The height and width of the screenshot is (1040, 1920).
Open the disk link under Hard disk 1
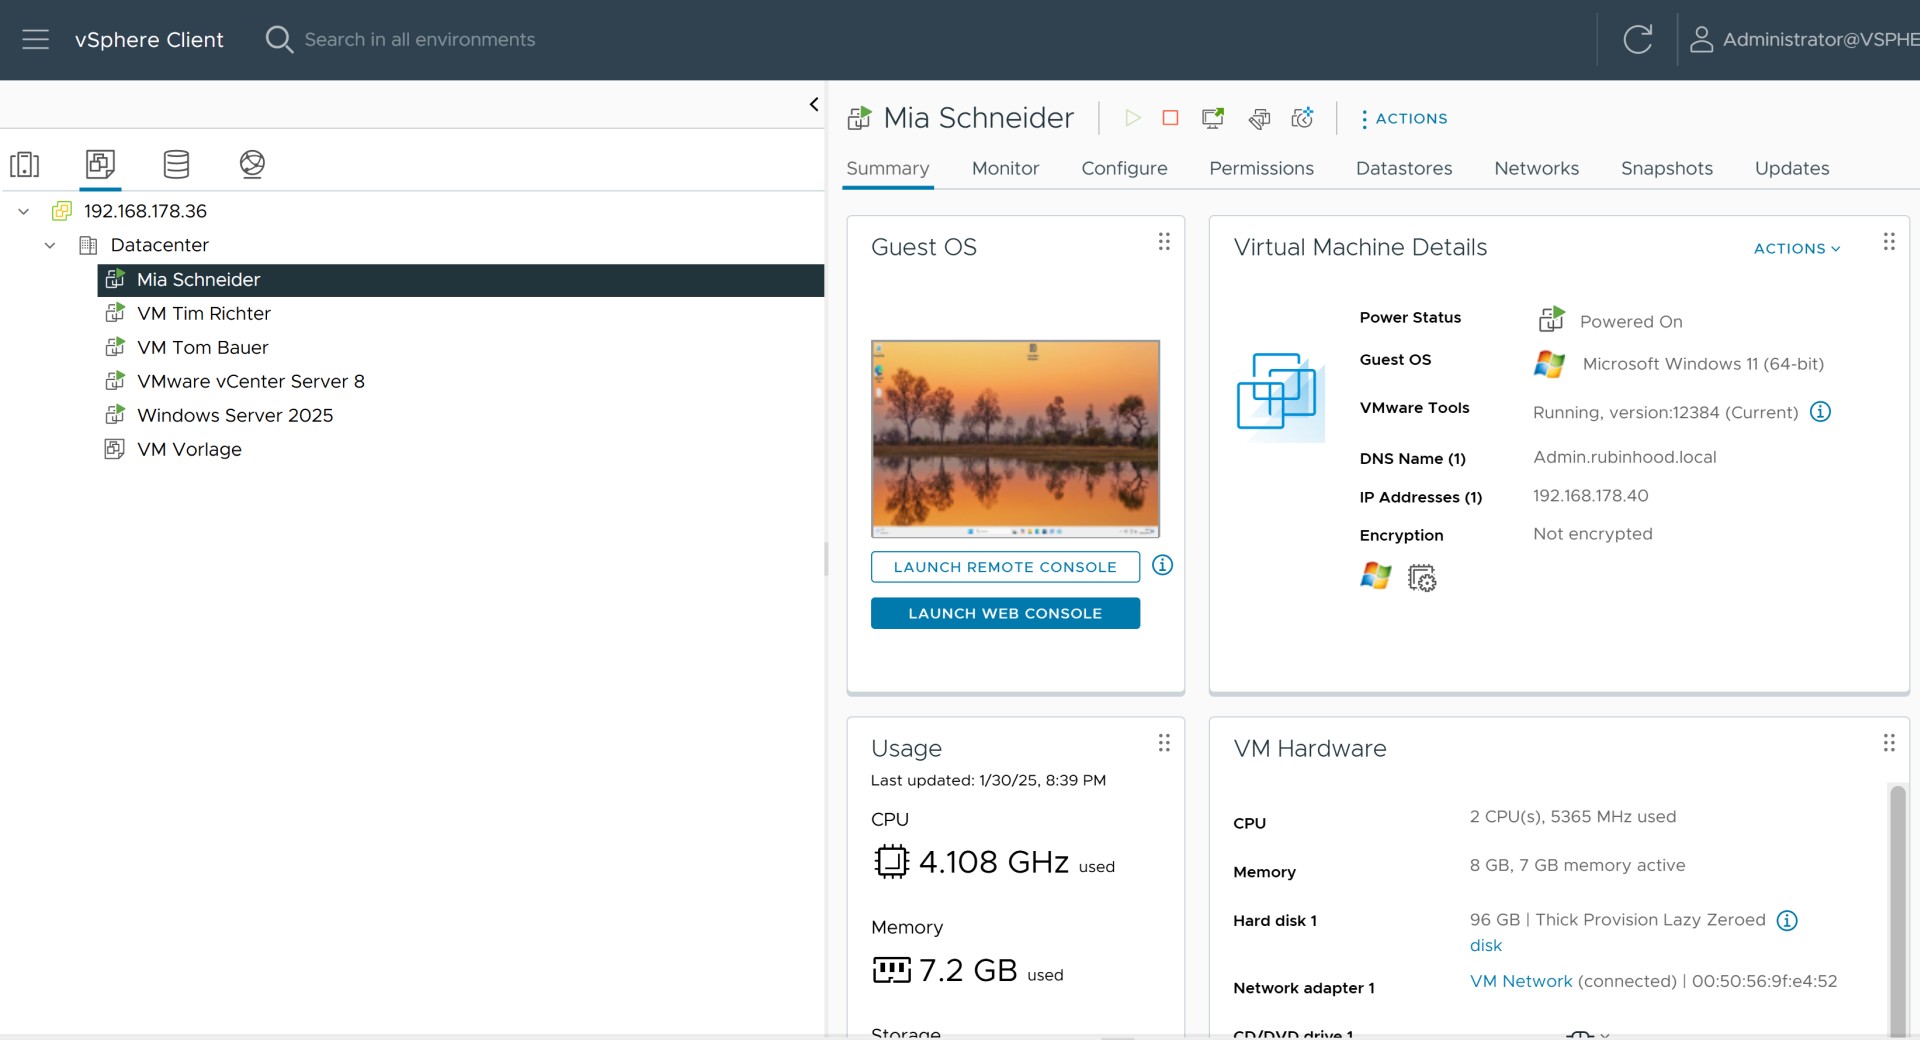coord(1485,945)
